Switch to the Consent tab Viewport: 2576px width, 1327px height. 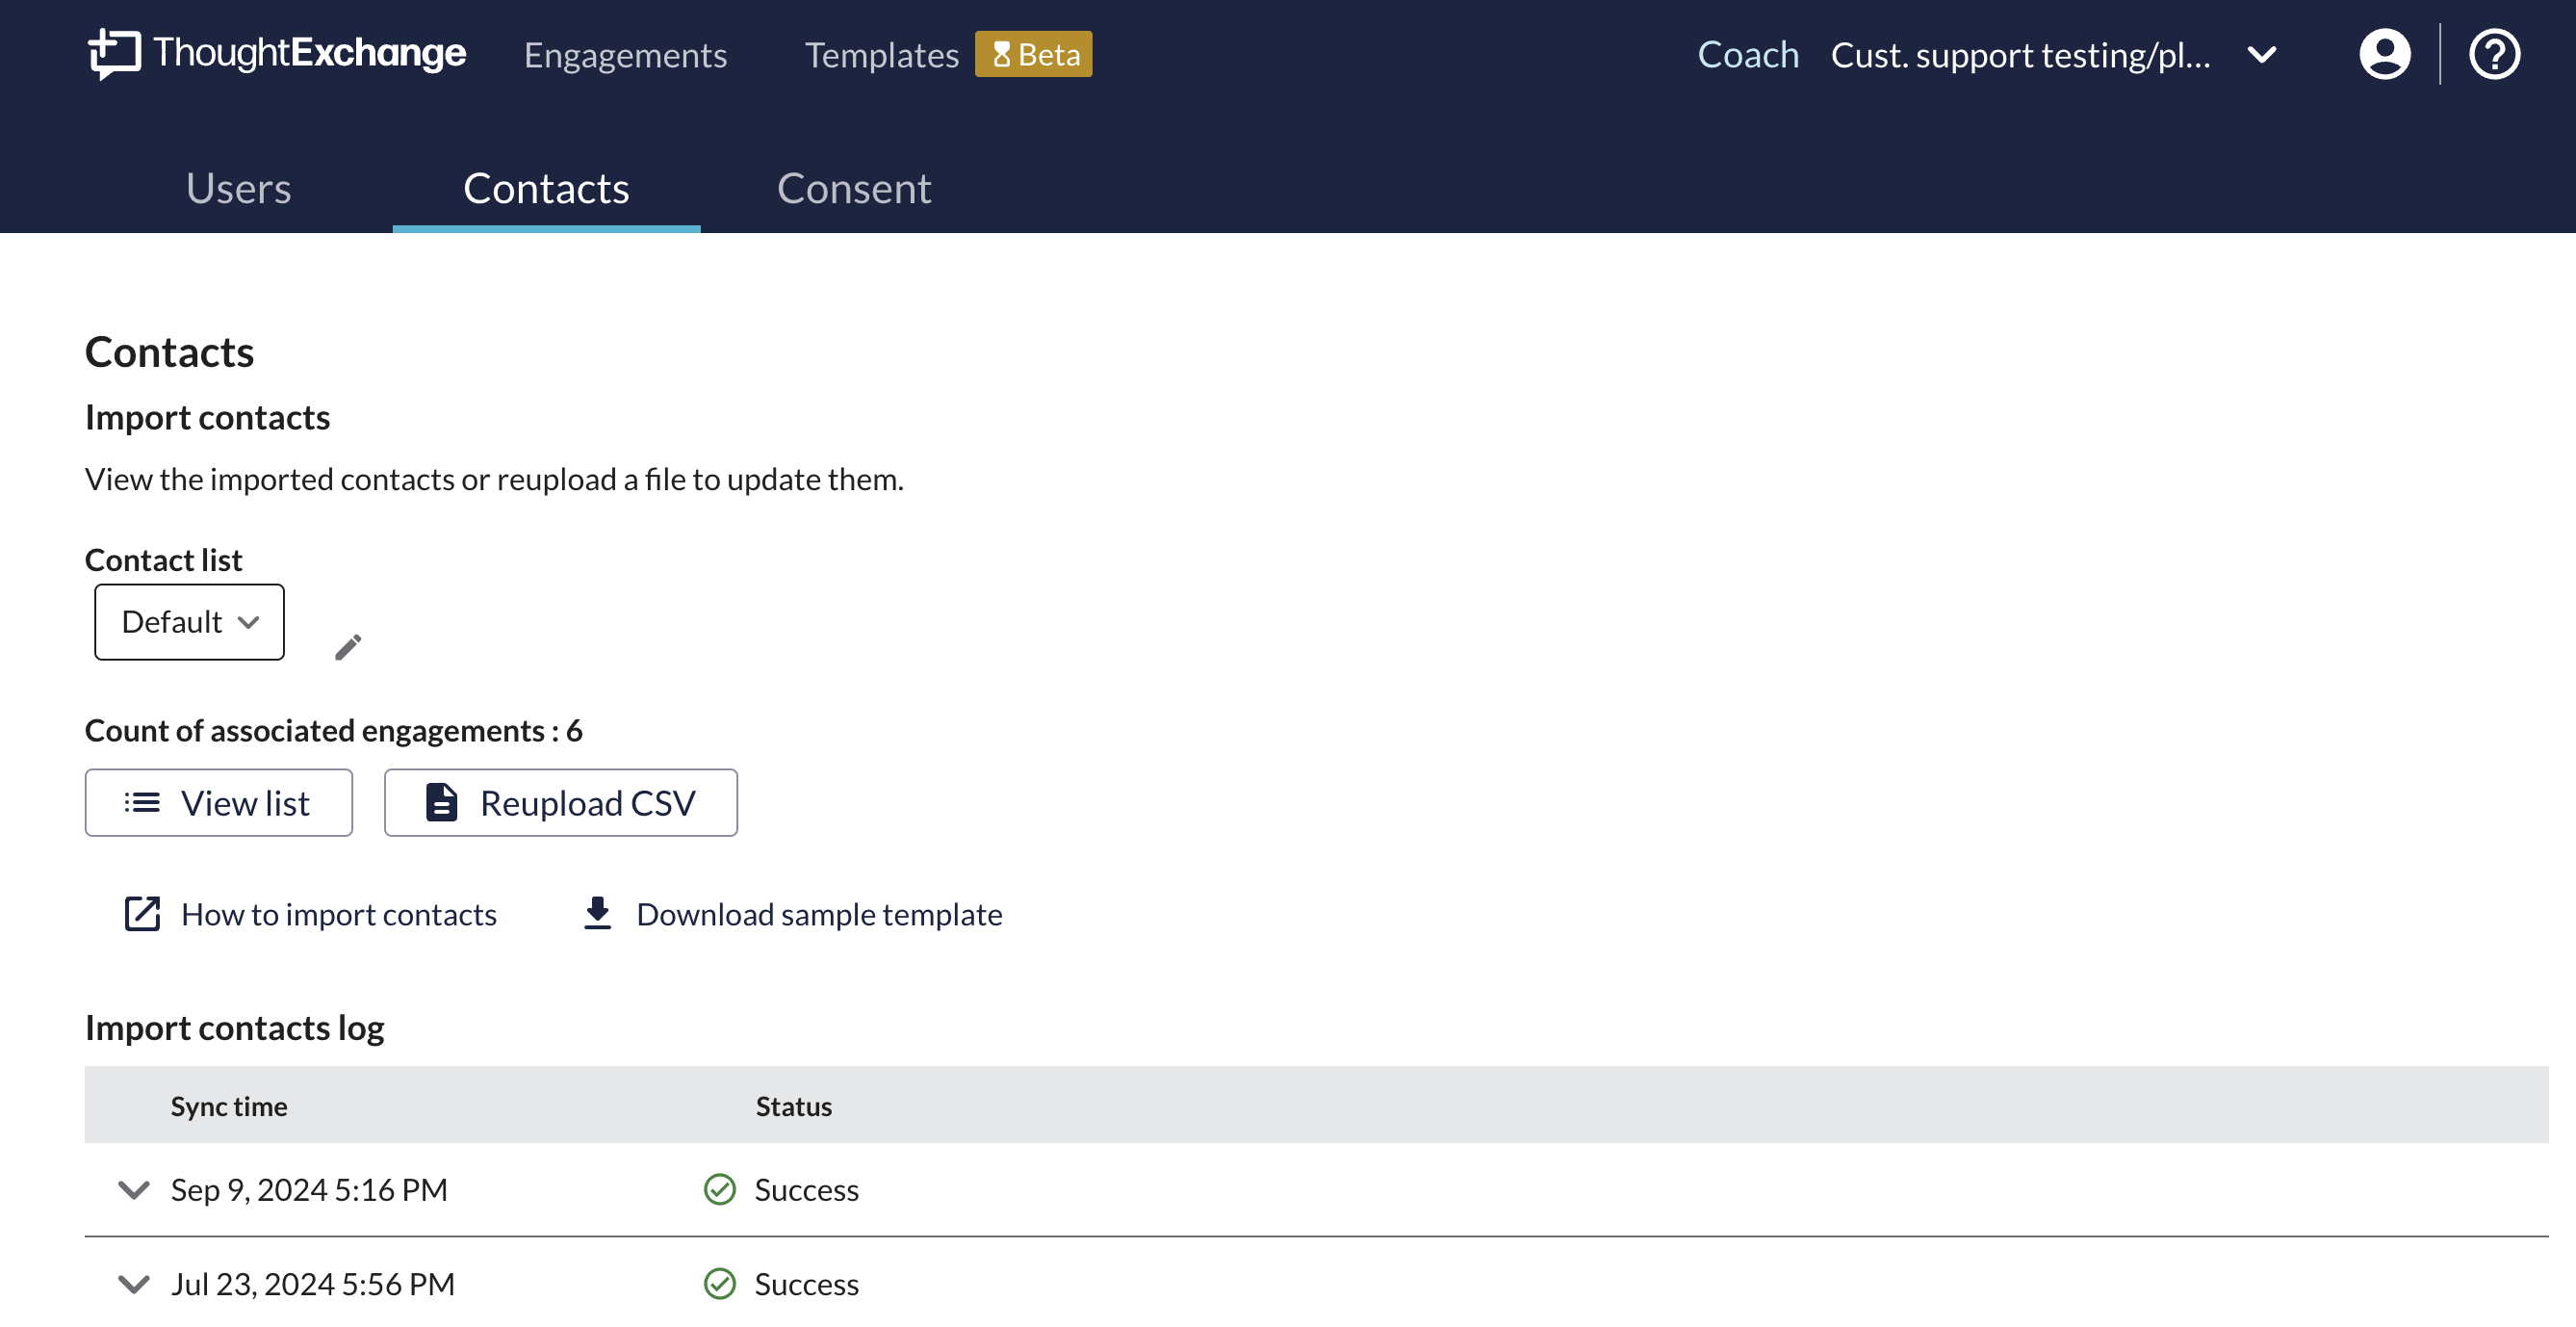[x=854, y=188]
